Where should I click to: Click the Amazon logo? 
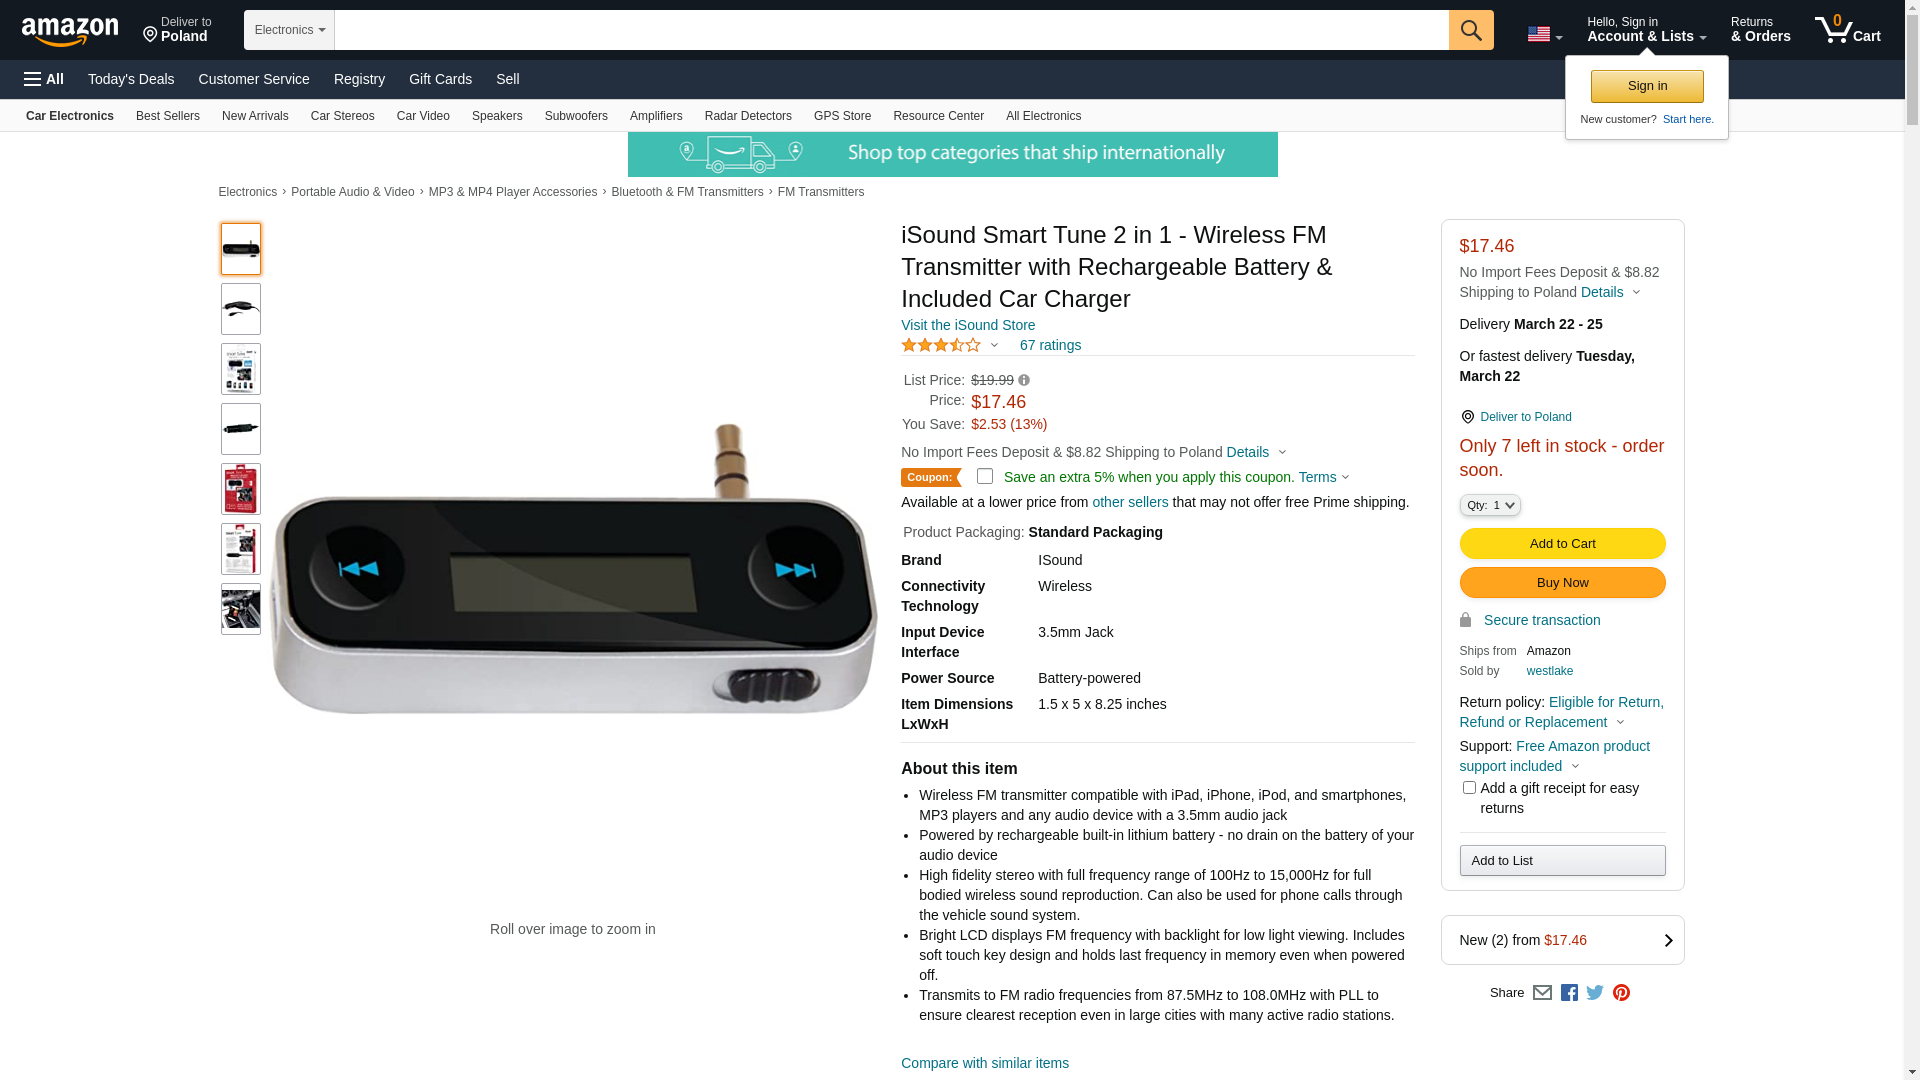click(70, 31)
